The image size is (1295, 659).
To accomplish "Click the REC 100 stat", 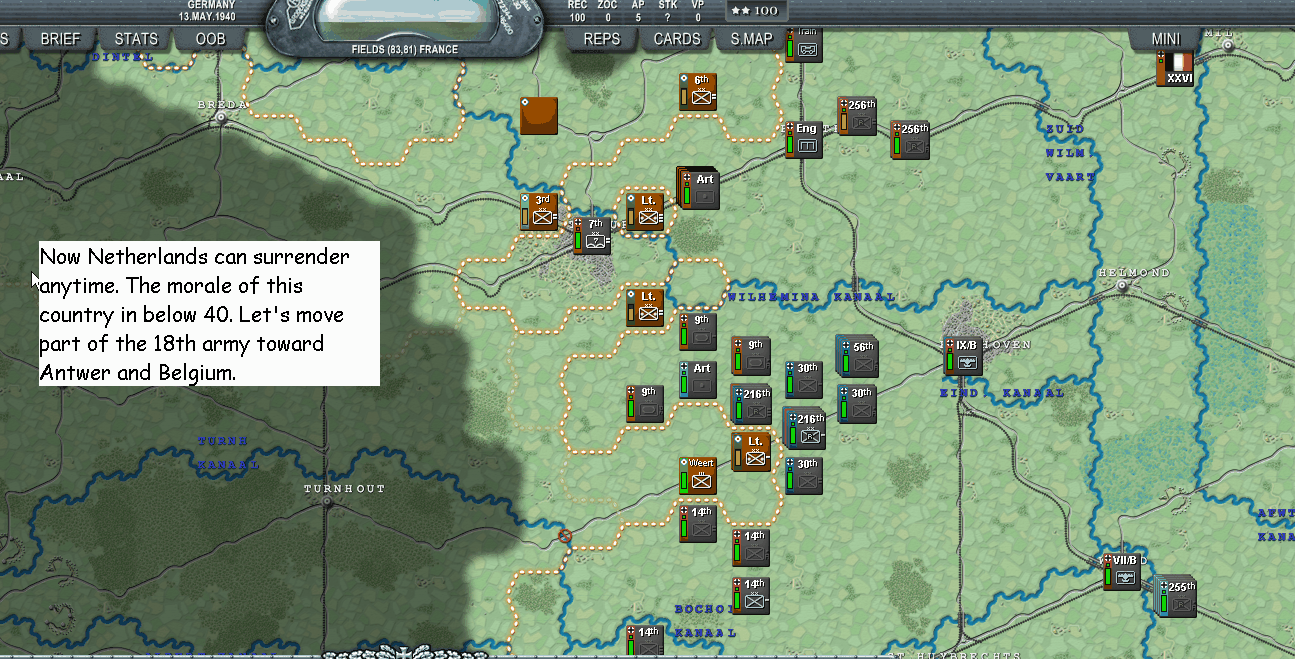I will click(578, 10).
